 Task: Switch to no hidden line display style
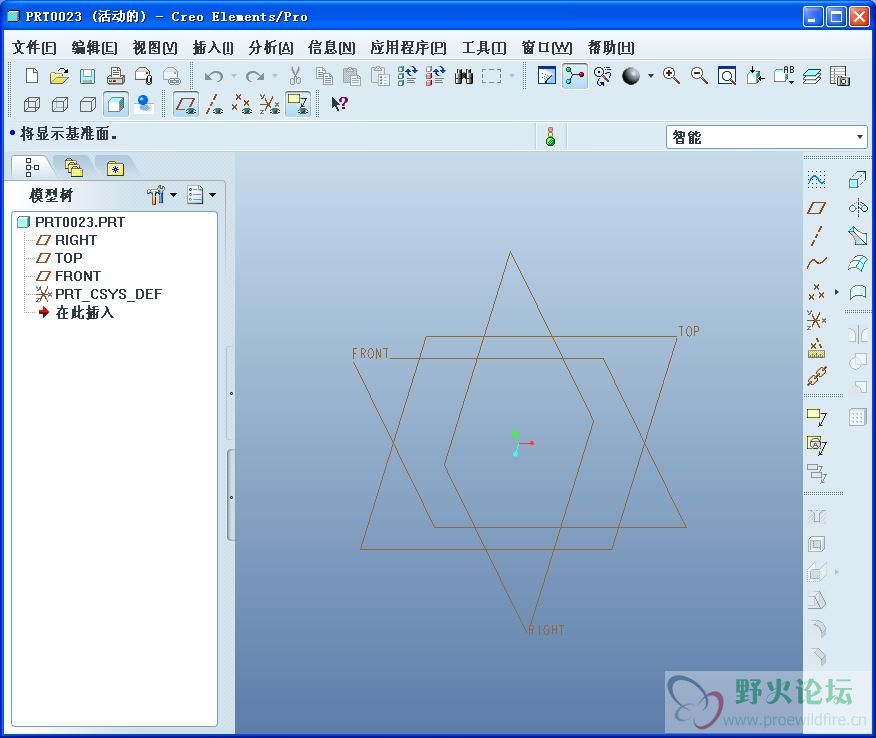click(x=88, y=104)
